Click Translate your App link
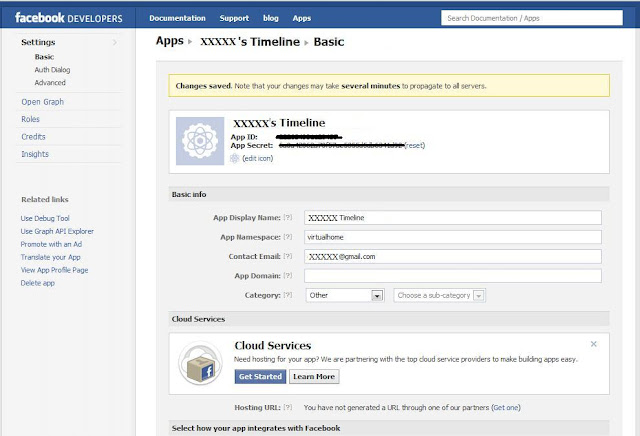Screen dimensions: 640x436 [50, 257]
